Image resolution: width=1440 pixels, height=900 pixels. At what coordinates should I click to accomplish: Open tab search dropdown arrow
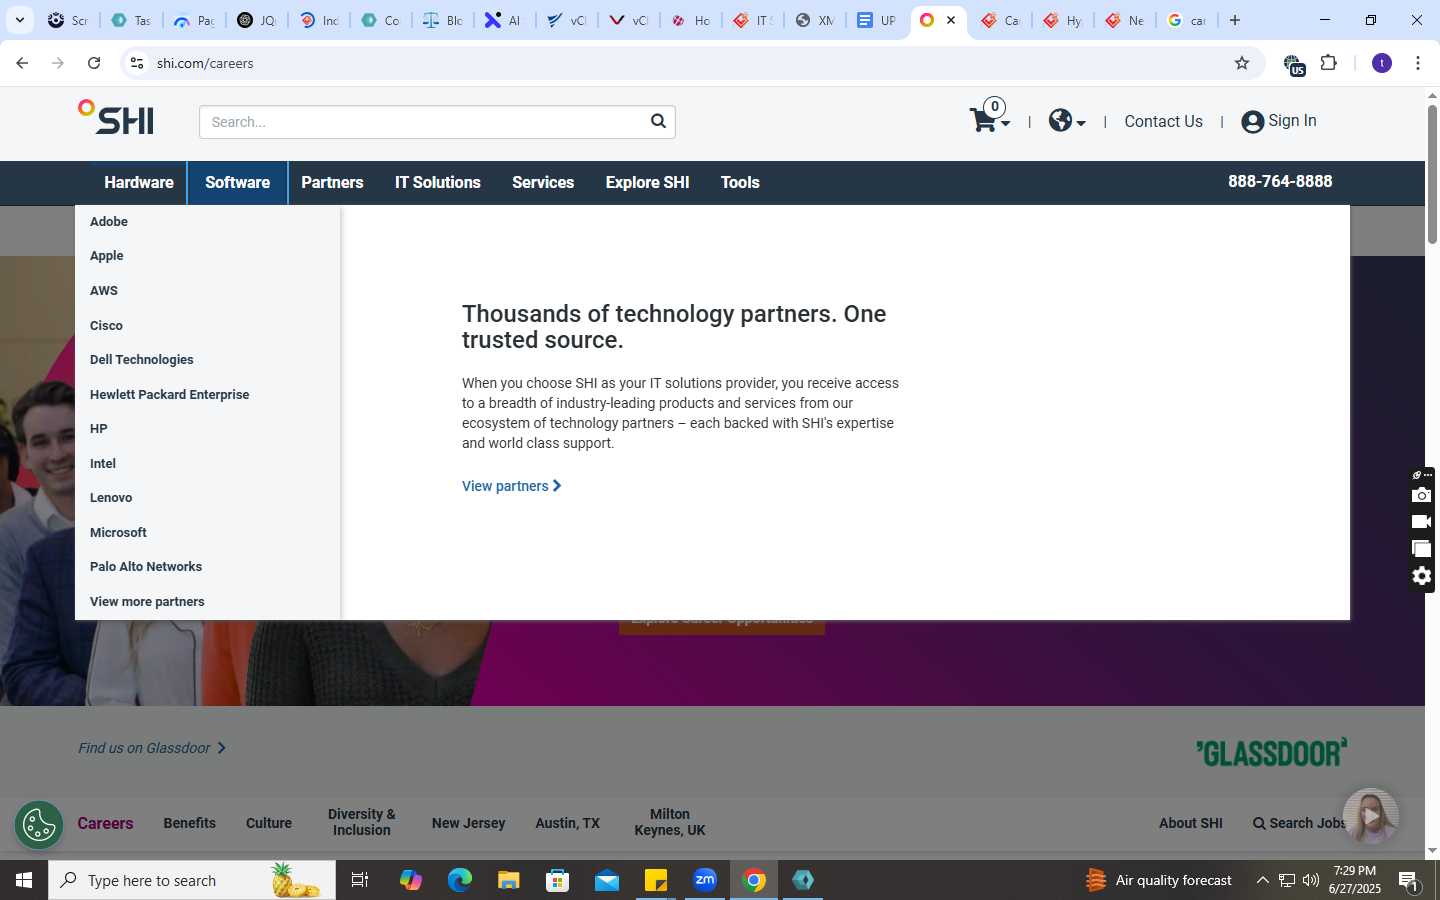tap(19, 20)
